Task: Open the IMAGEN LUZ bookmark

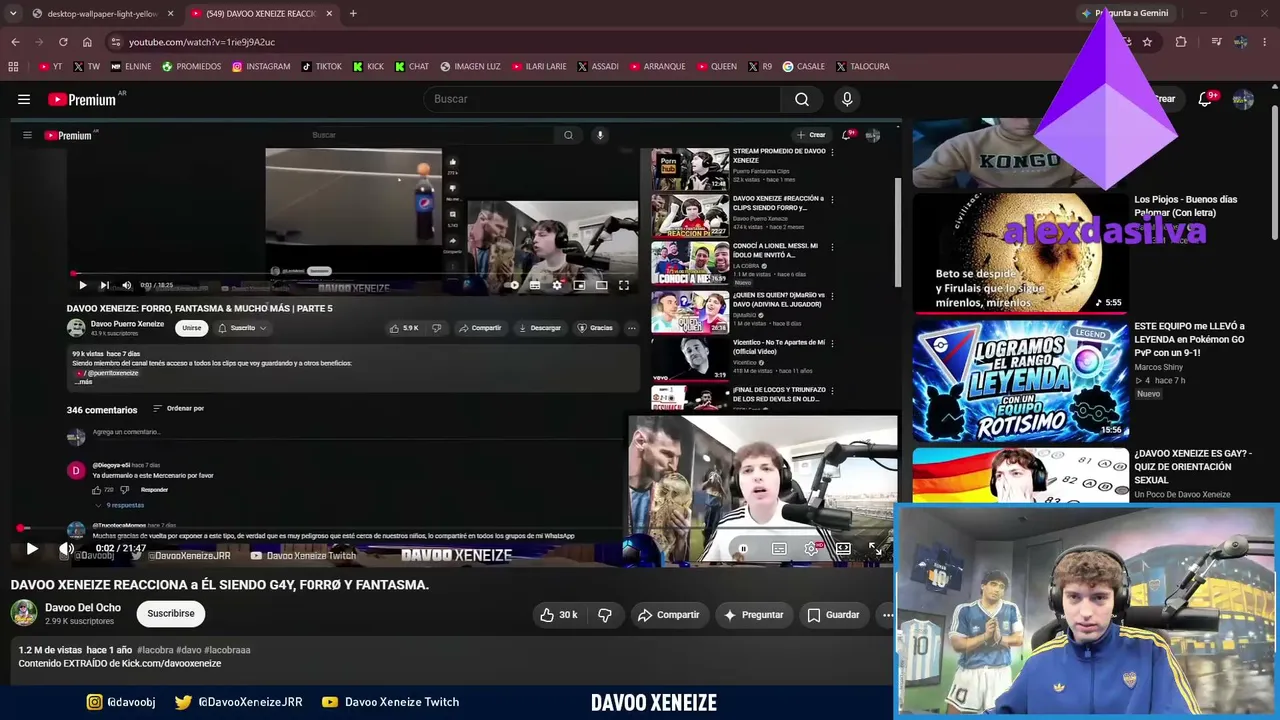Action: [470, 67]
